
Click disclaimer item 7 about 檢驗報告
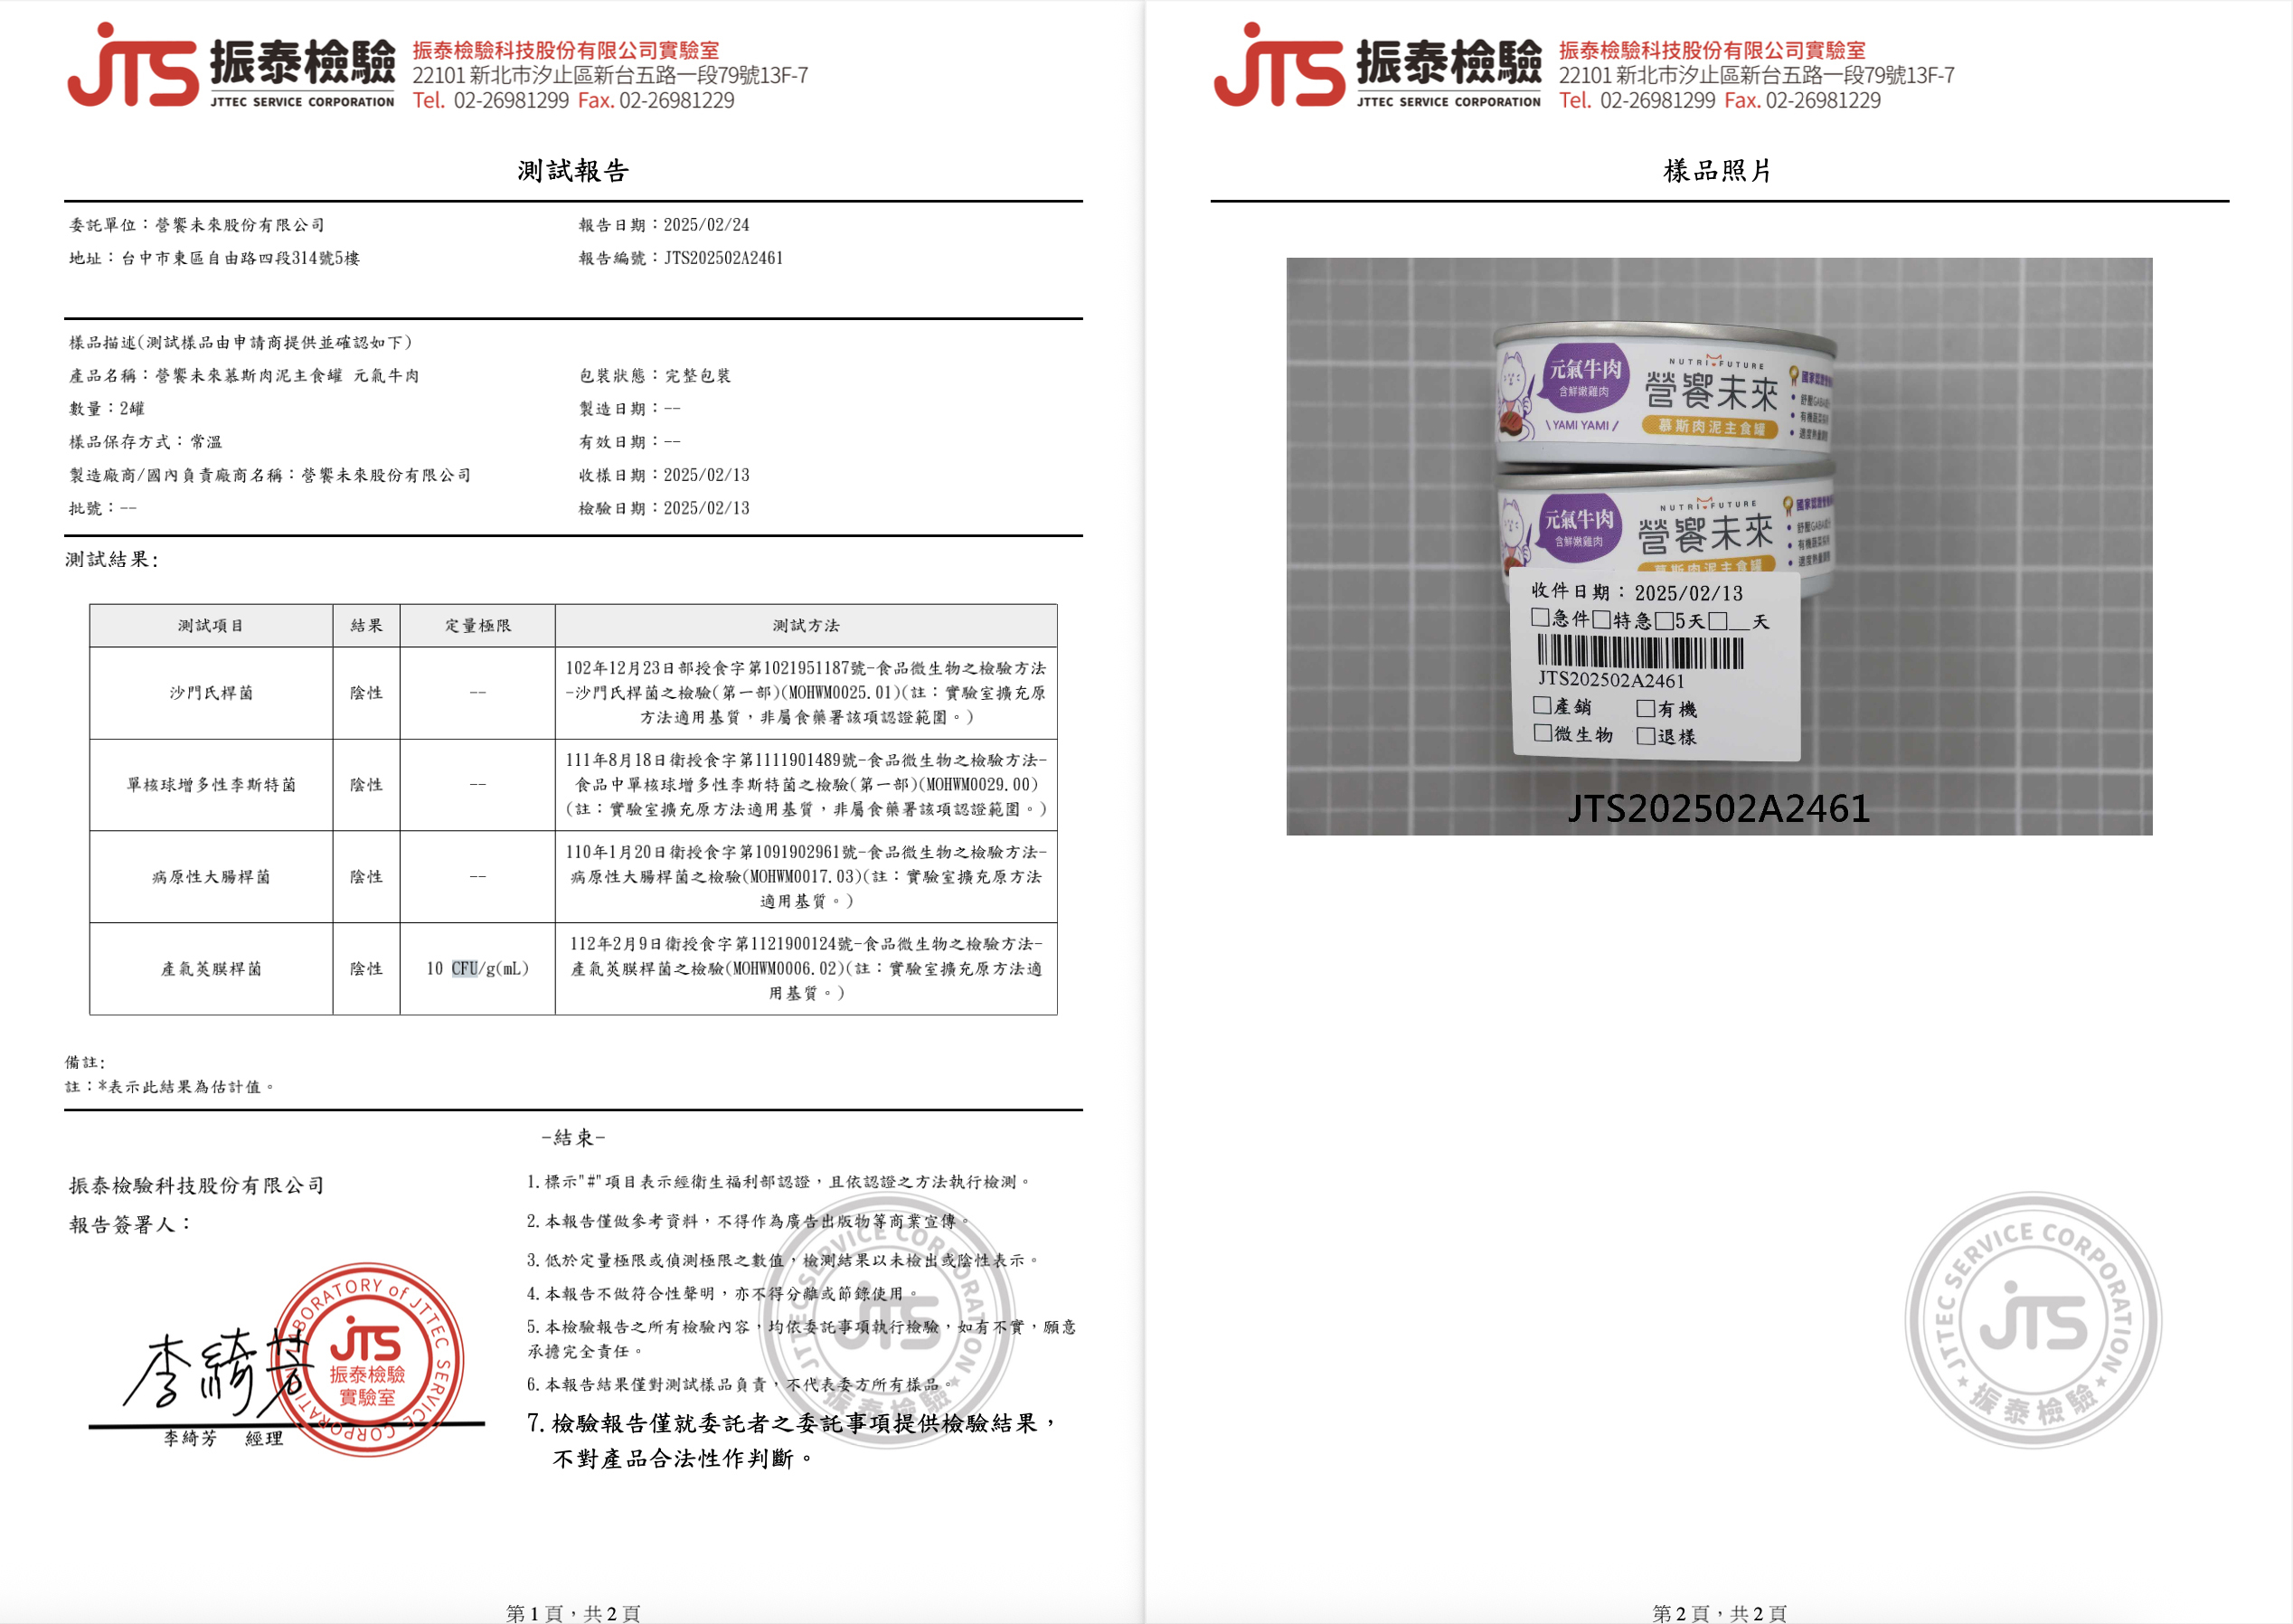tap(792, 1441)
